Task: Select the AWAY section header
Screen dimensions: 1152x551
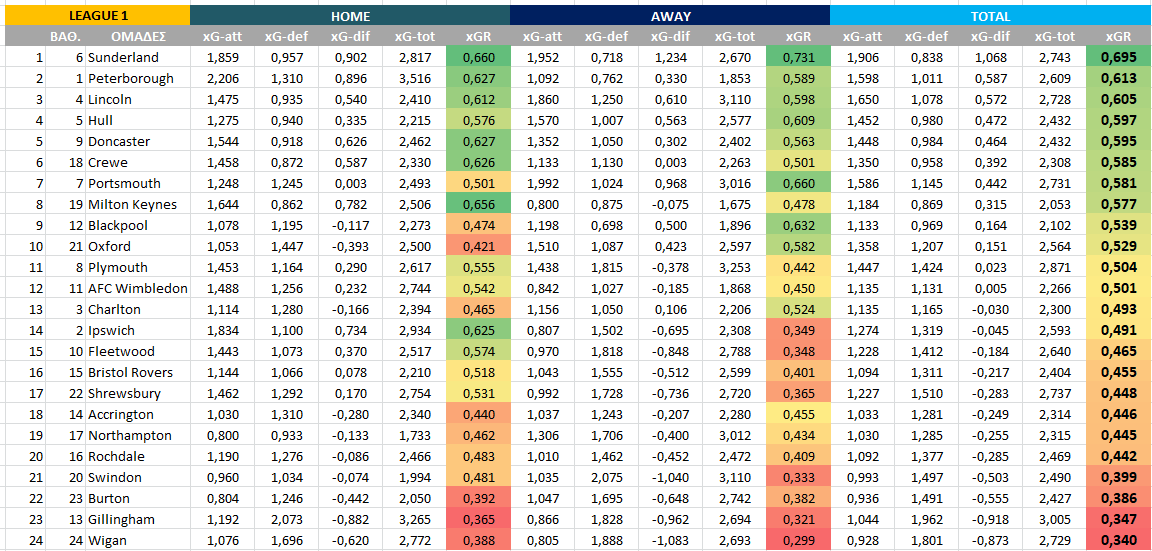Action: click(x=669, y=15)
